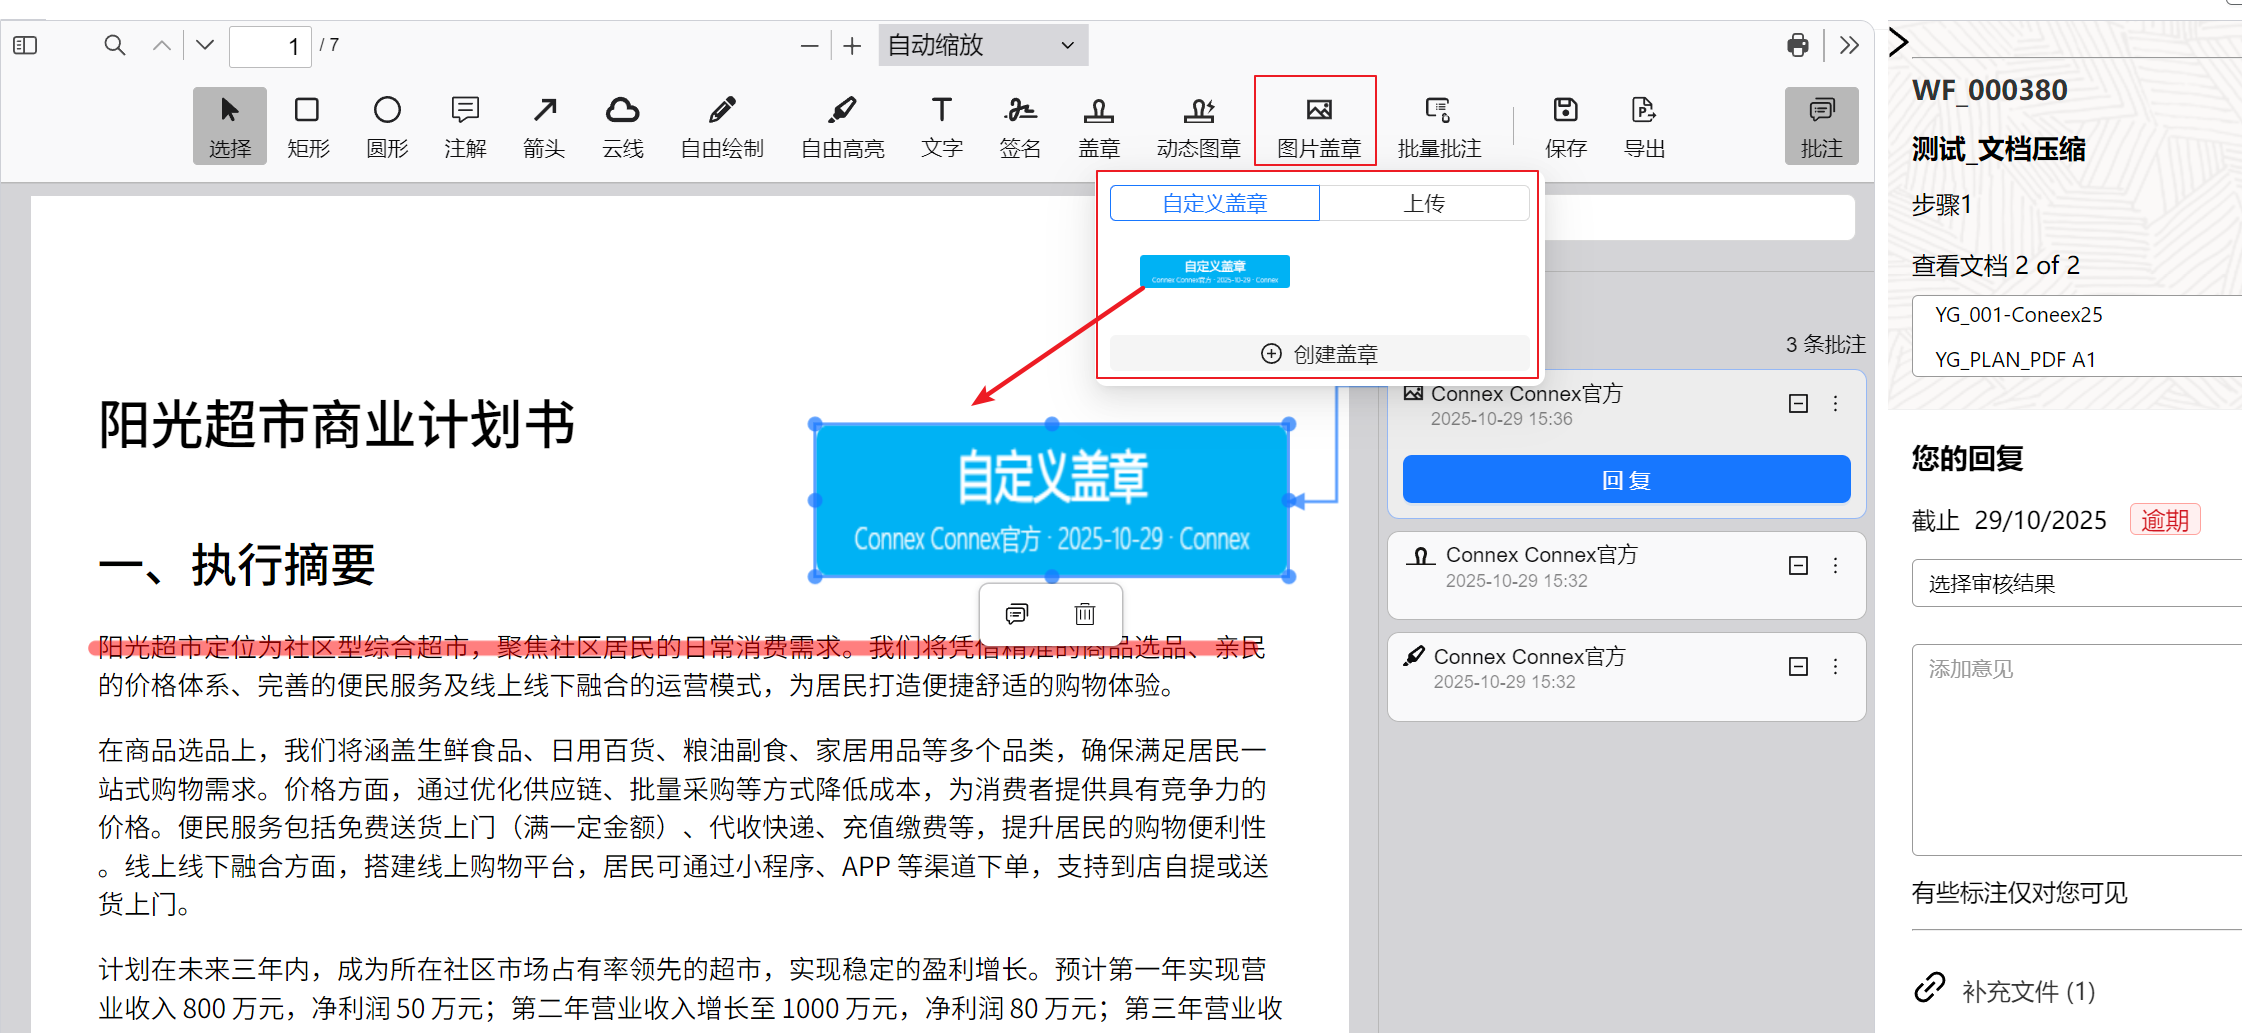Viewport: 2242px width, 1033px height.
Task: Click the 添加意见 comment text area
Action: (x=2075, y=750)
